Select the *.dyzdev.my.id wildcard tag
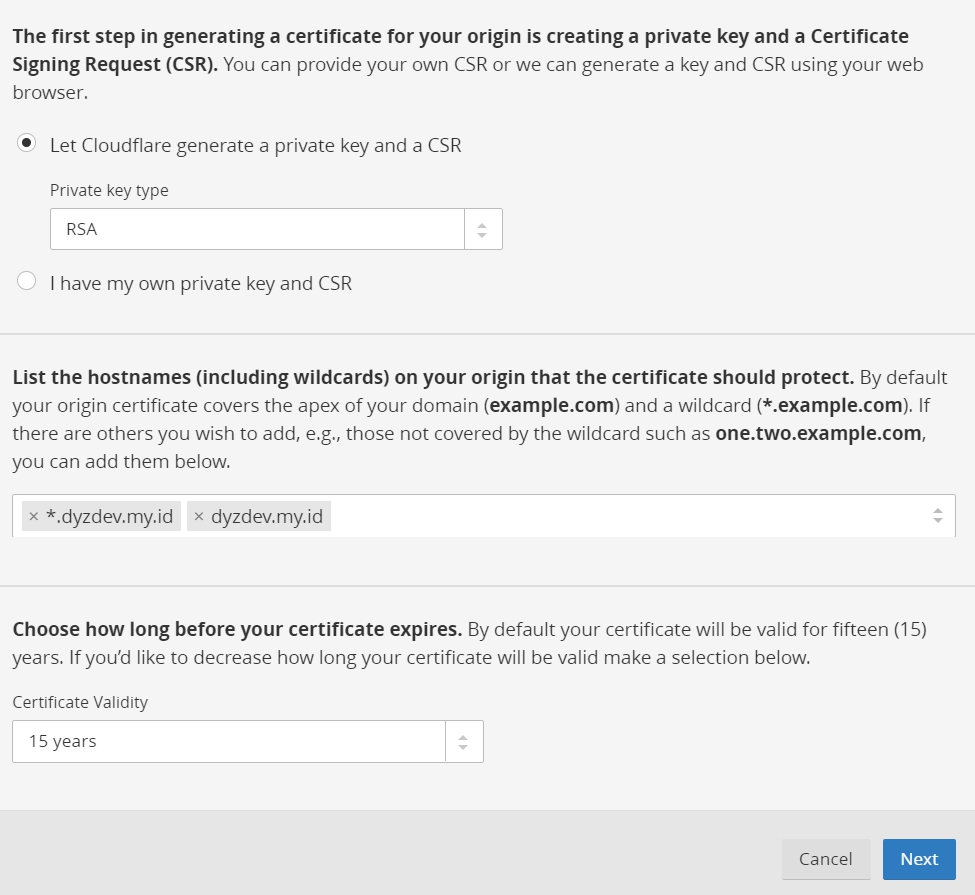Viewport: 975px width, 895px height. point(109,517)
